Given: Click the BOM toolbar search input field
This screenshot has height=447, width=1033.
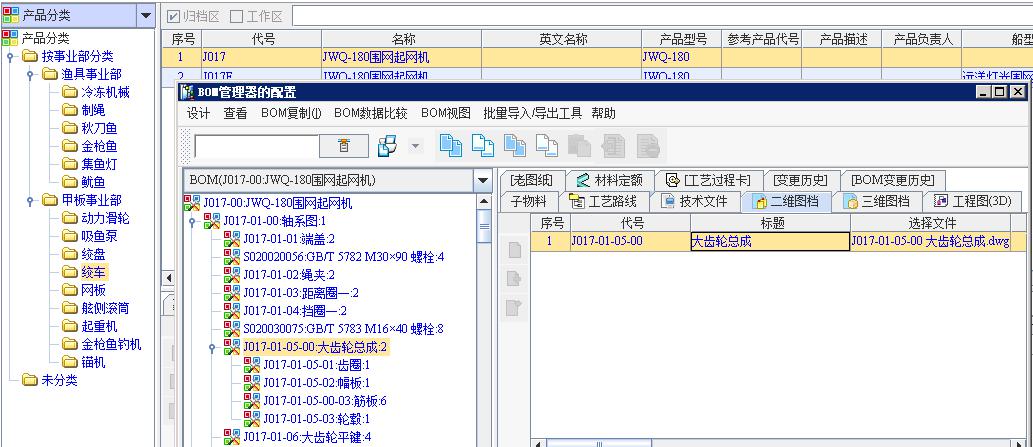Looking at the screenshot, I should click(256, 146).
